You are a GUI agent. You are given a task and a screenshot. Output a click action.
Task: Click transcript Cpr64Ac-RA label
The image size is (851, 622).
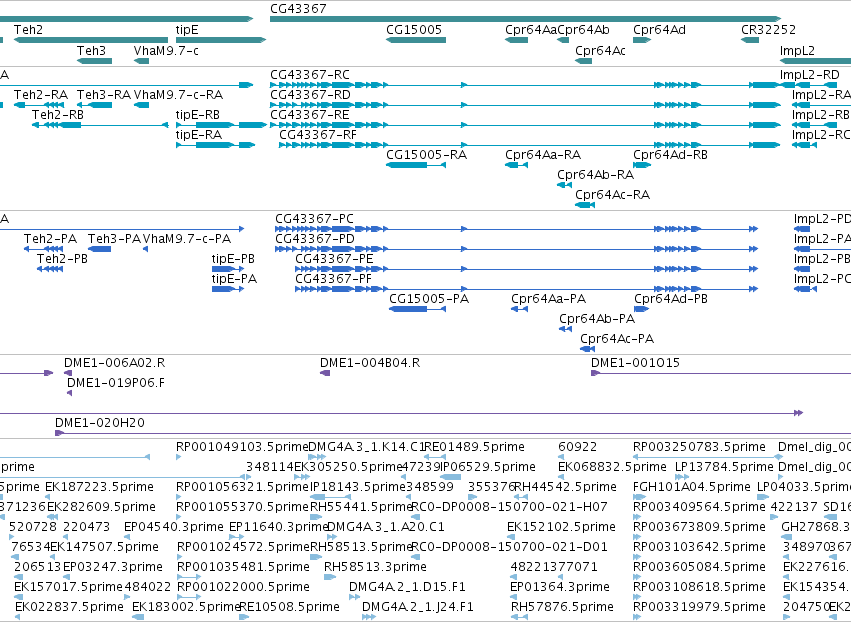tap(612, 195)
